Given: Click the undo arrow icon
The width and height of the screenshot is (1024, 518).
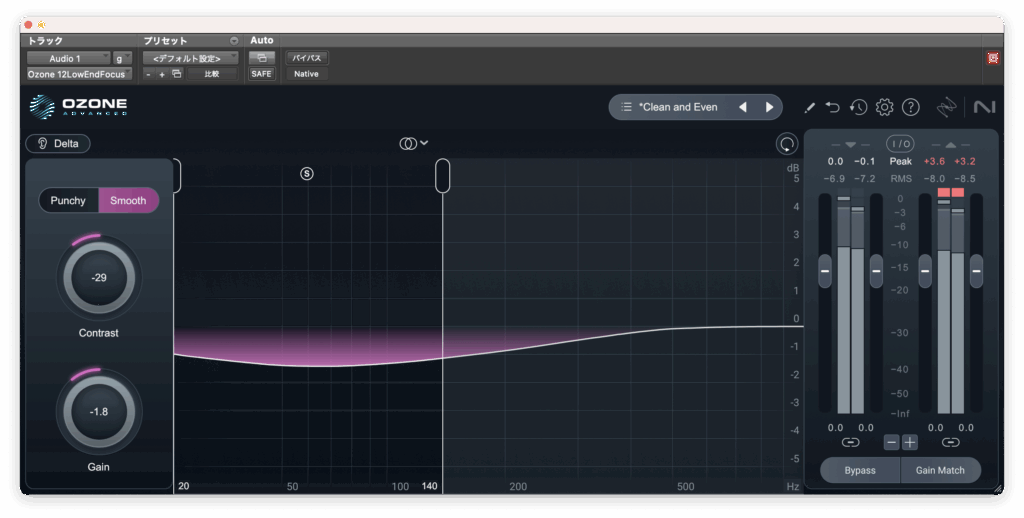Looking at the screenshot, I should pos(832,107).
